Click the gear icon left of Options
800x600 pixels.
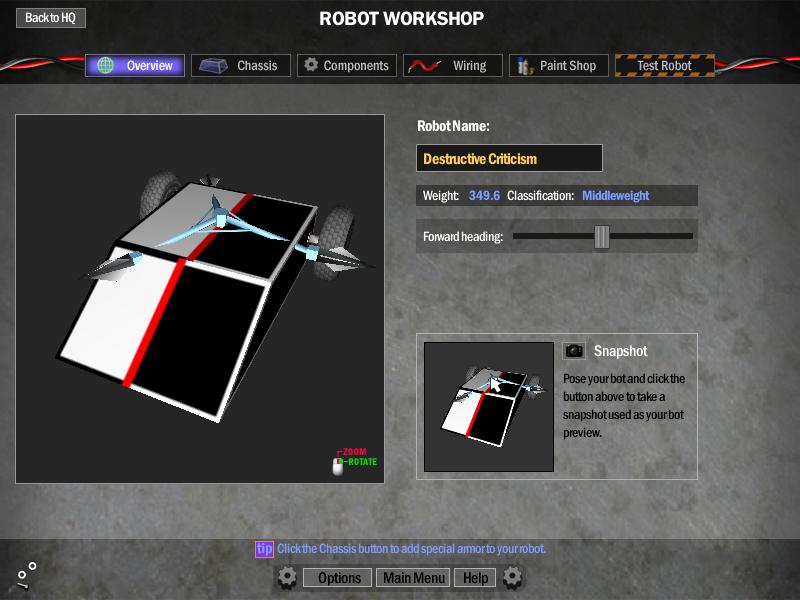coord(287,577)
